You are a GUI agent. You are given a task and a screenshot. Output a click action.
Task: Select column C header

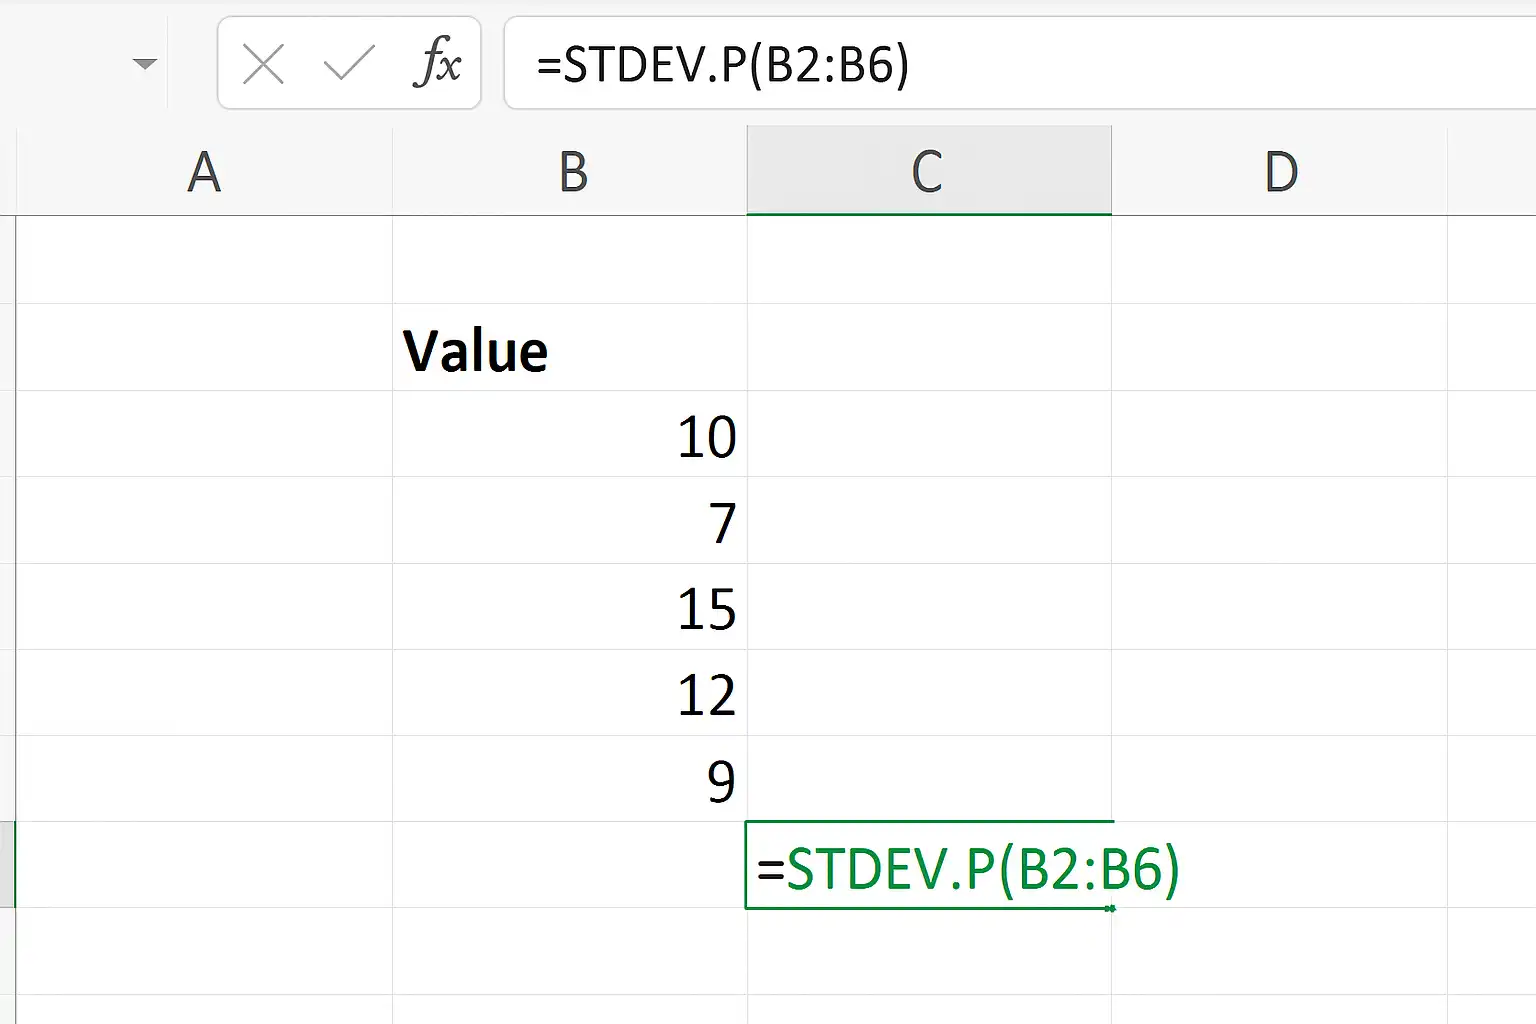click(x=929, y=171)
